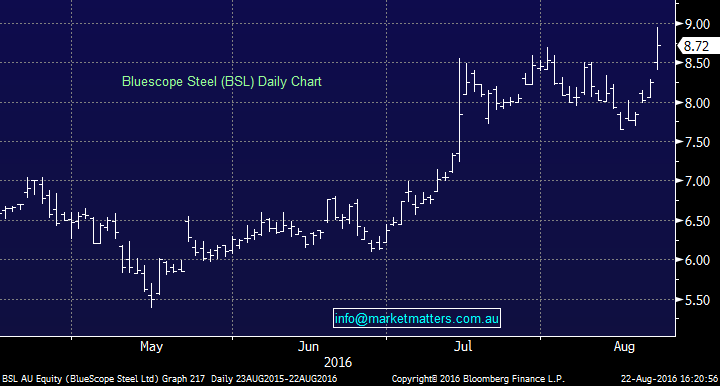Click the 7.50 price axis label
The height and width of the screenshot is (386, 720).
coord(697,142)
